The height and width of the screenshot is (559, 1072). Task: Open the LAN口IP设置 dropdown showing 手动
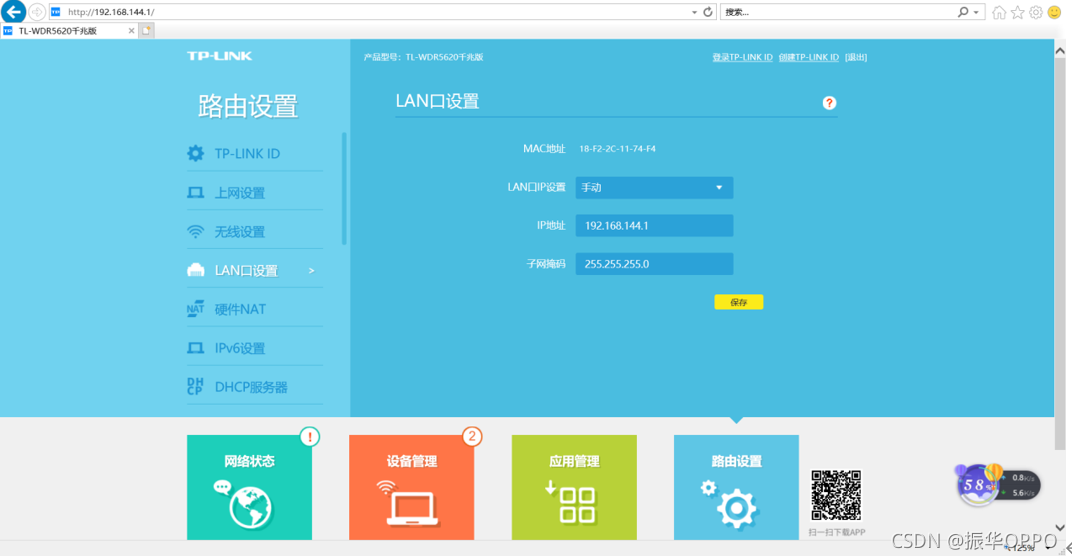tap(654, 187)
